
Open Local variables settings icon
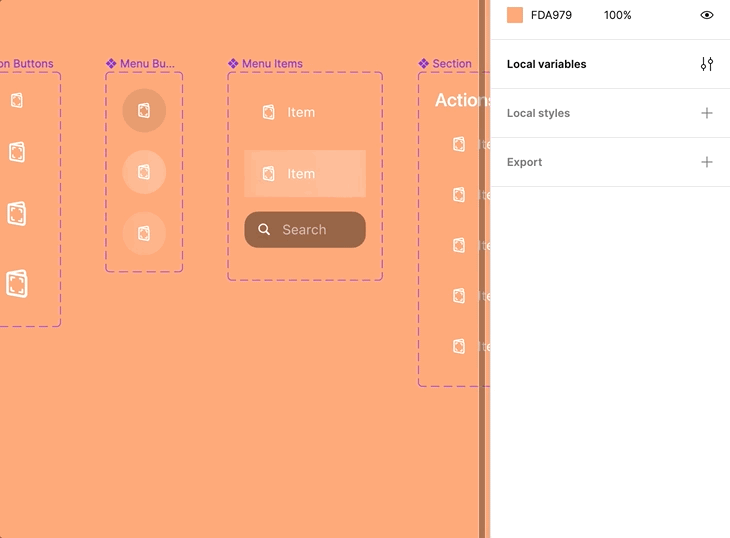707,64
